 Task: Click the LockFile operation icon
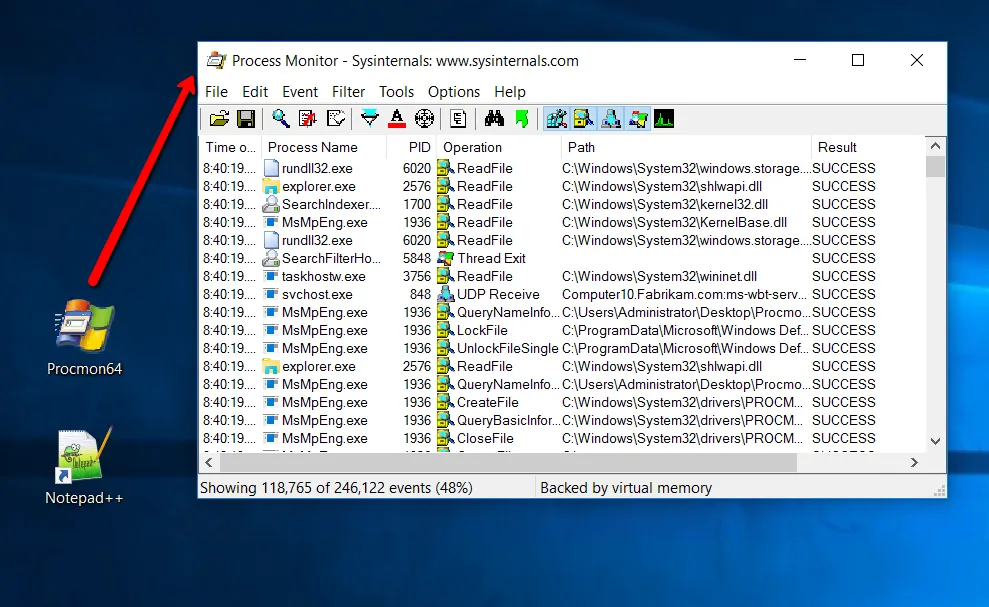(x=446, y=331)
